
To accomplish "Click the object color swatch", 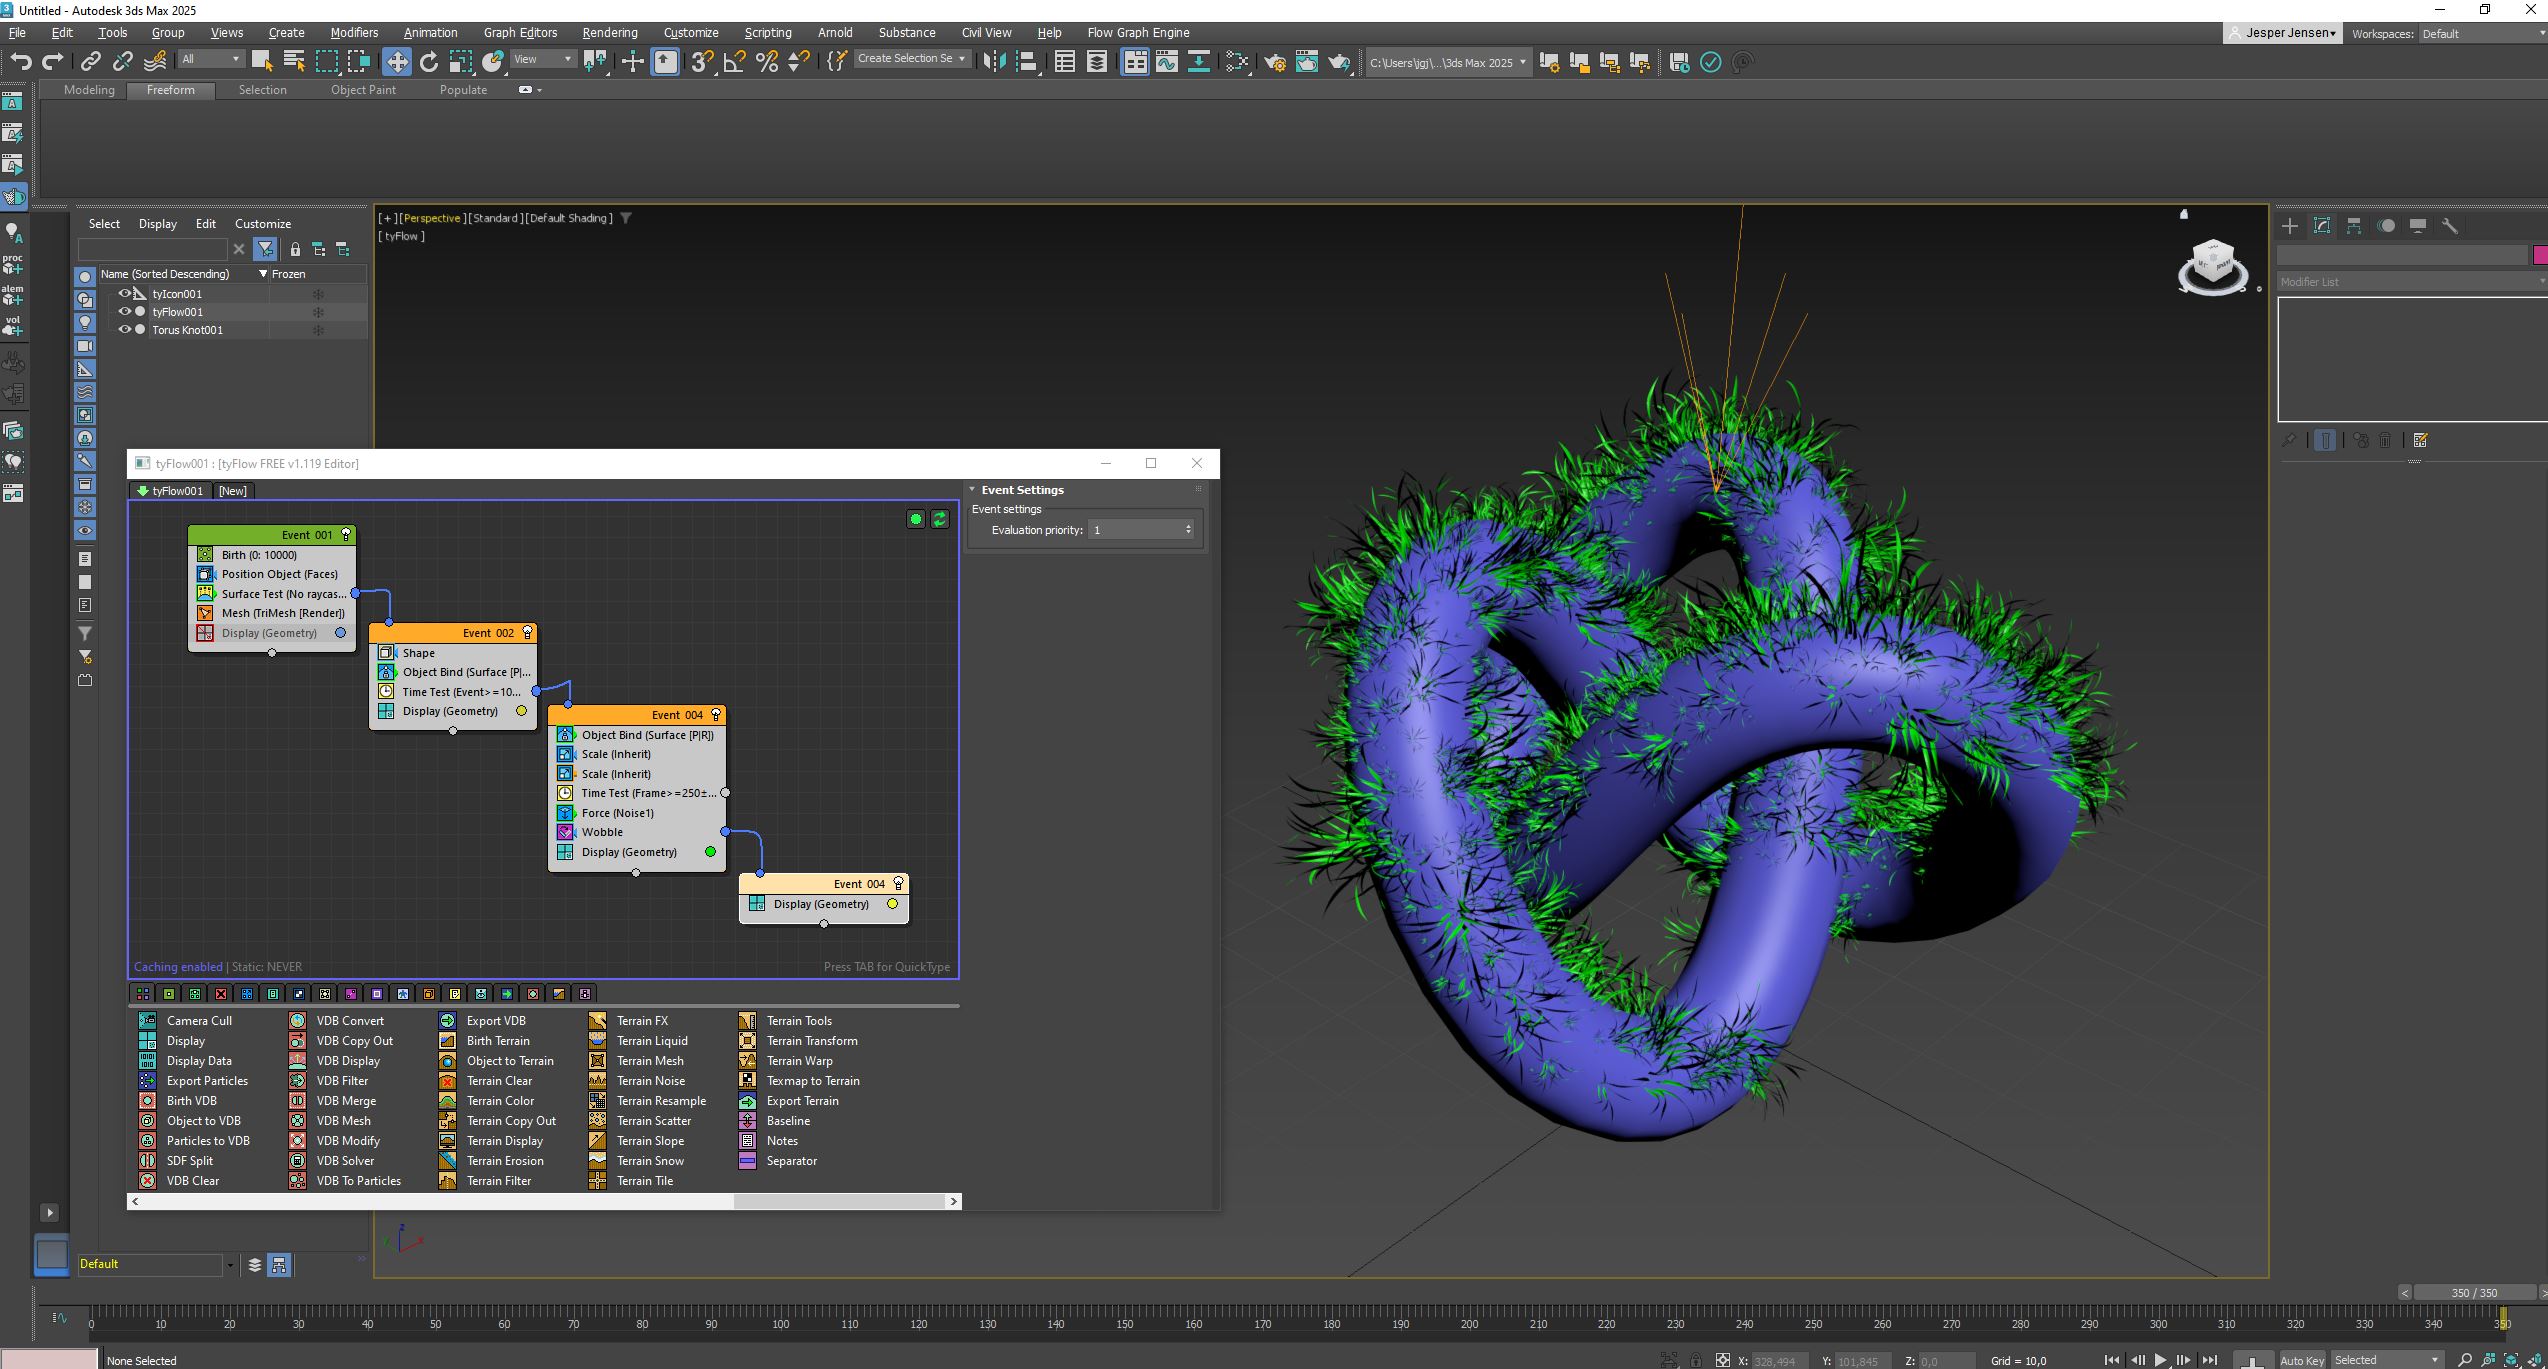I will click(2539, 255).
